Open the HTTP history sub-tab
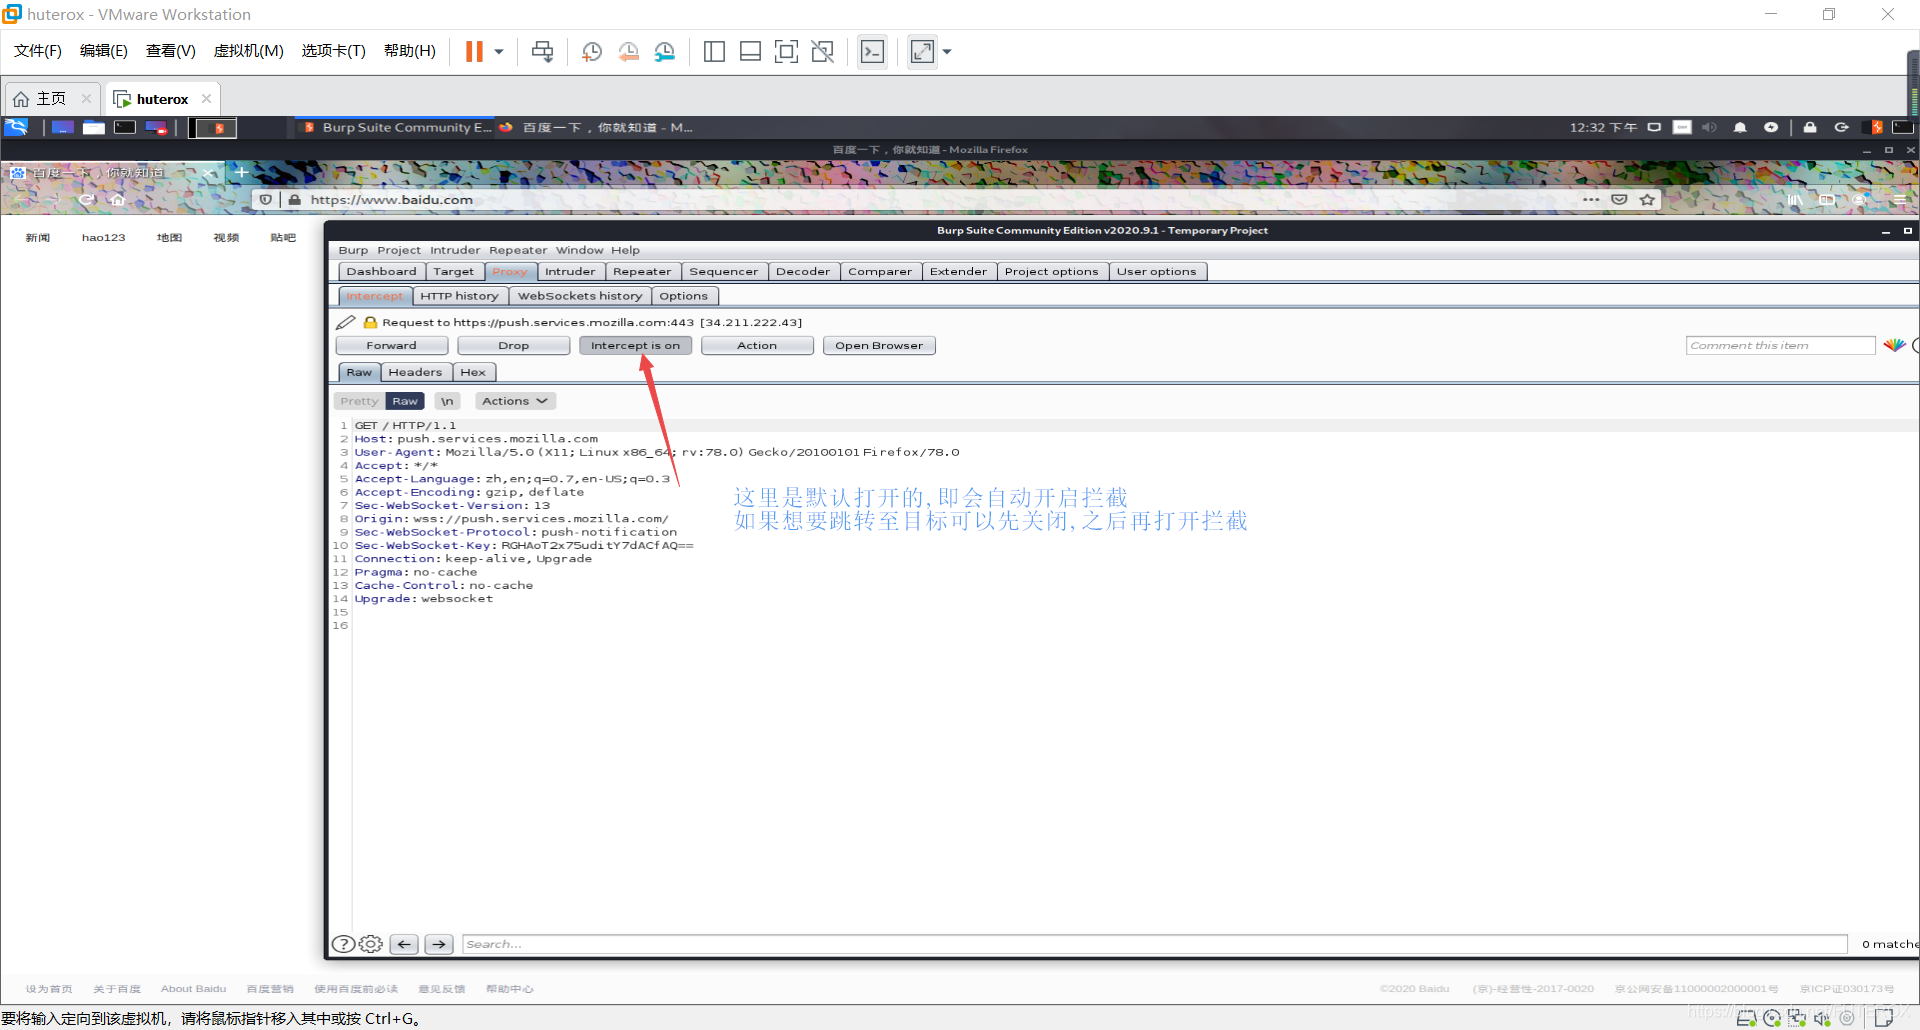Screen dimensions: 1920x1030 tap(459, 296)
